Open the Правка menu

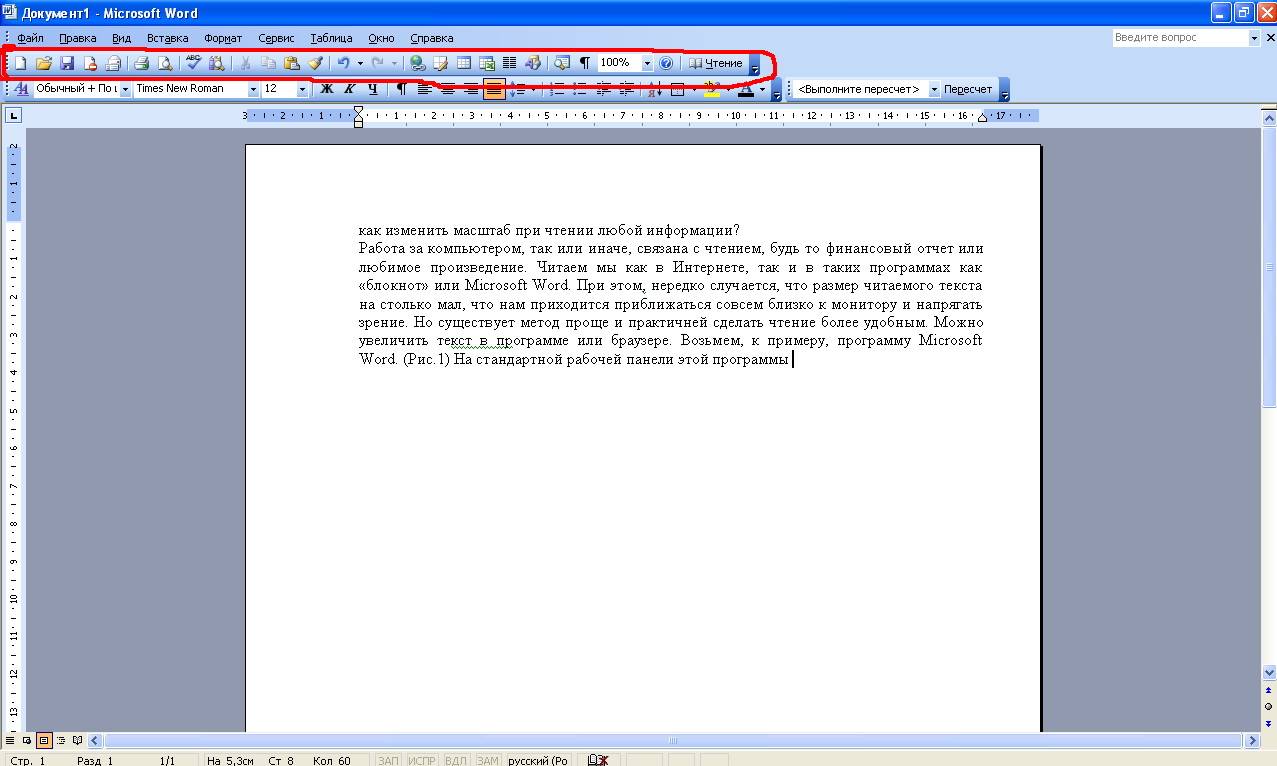coord(78,38)
